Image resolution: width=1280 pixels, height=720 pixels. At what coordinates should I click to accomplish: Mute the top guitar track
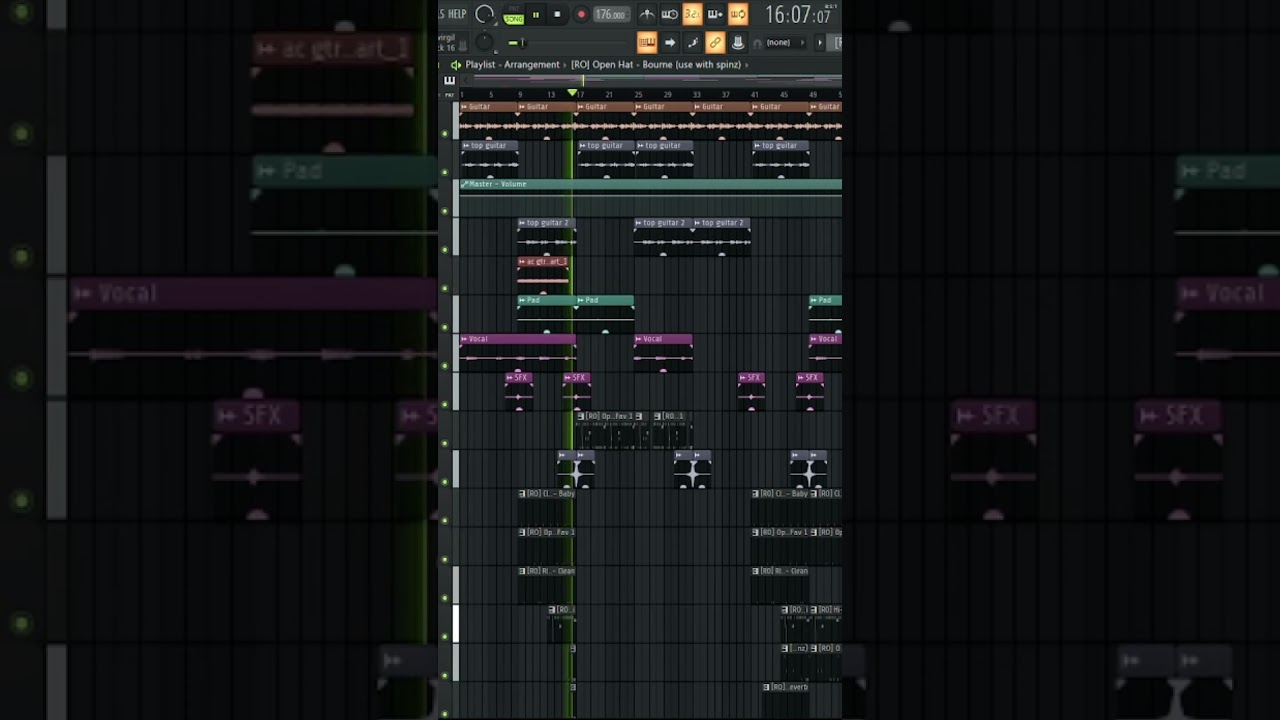(x=445, y=172)
